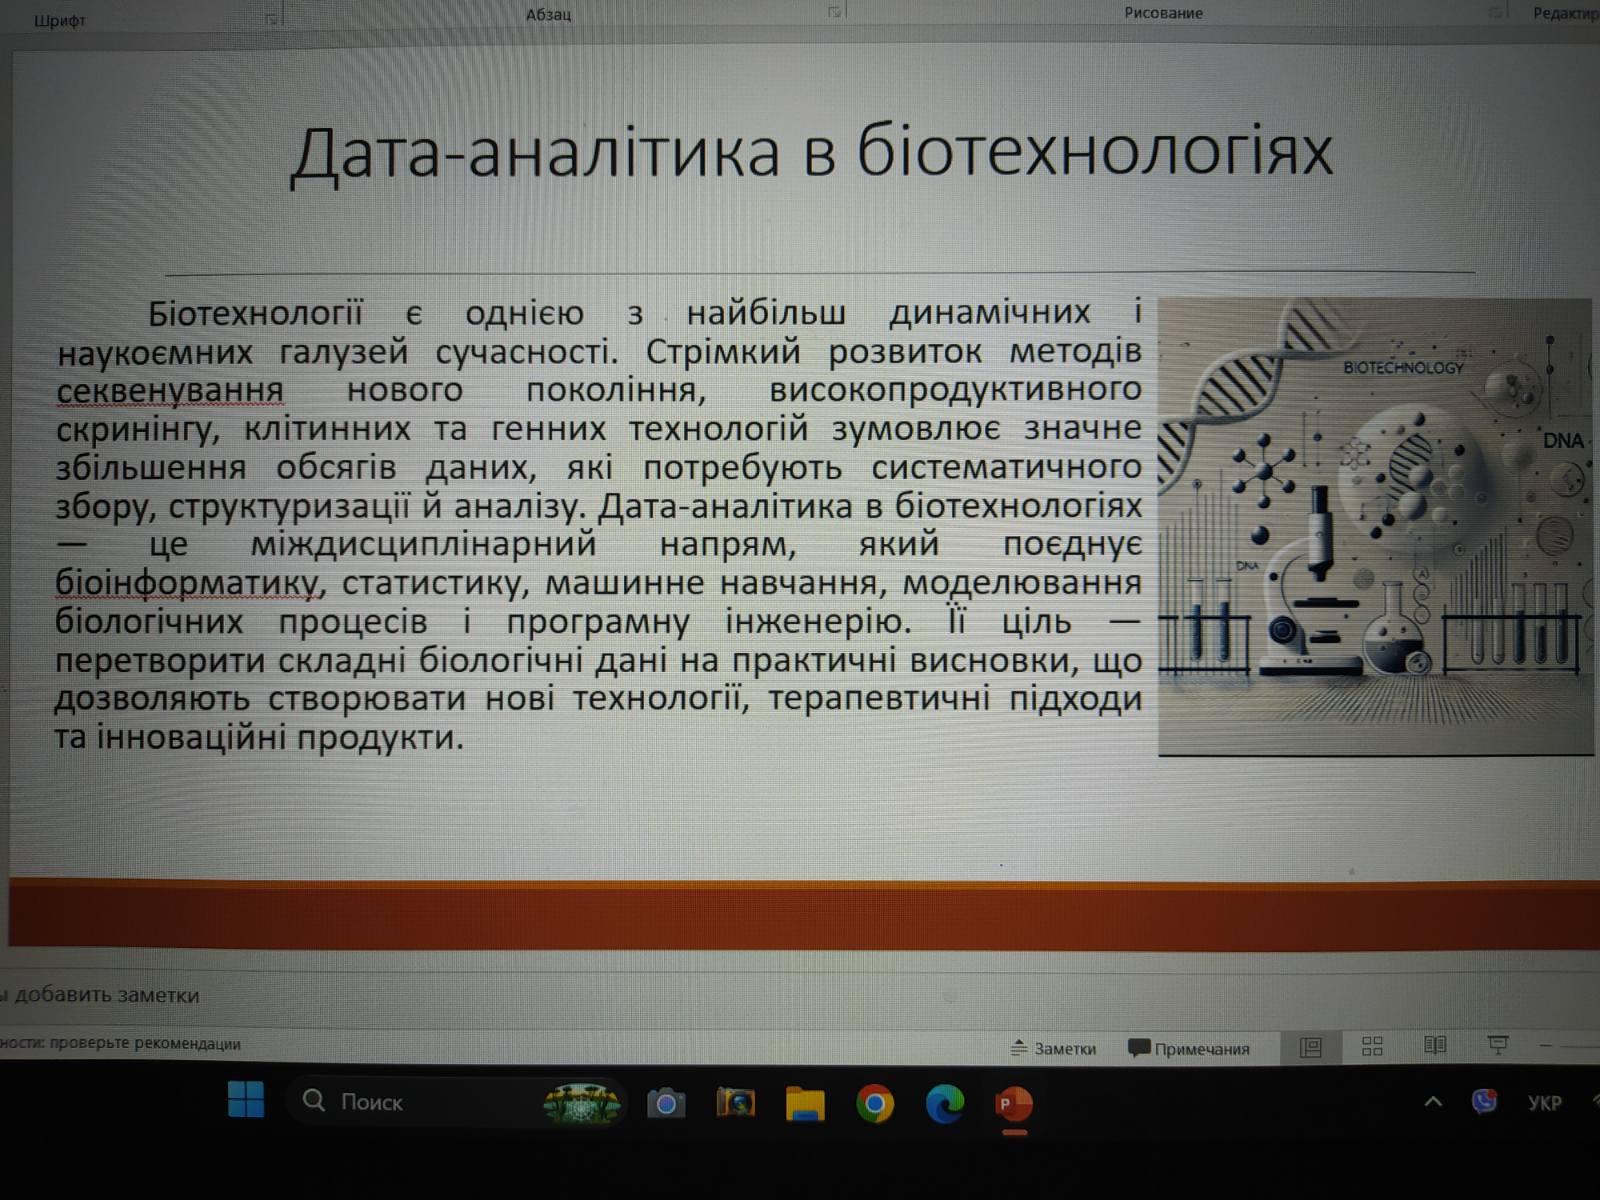Open the Camera app from taskbar
1600x1200 pixels.
coord(666,1104)
